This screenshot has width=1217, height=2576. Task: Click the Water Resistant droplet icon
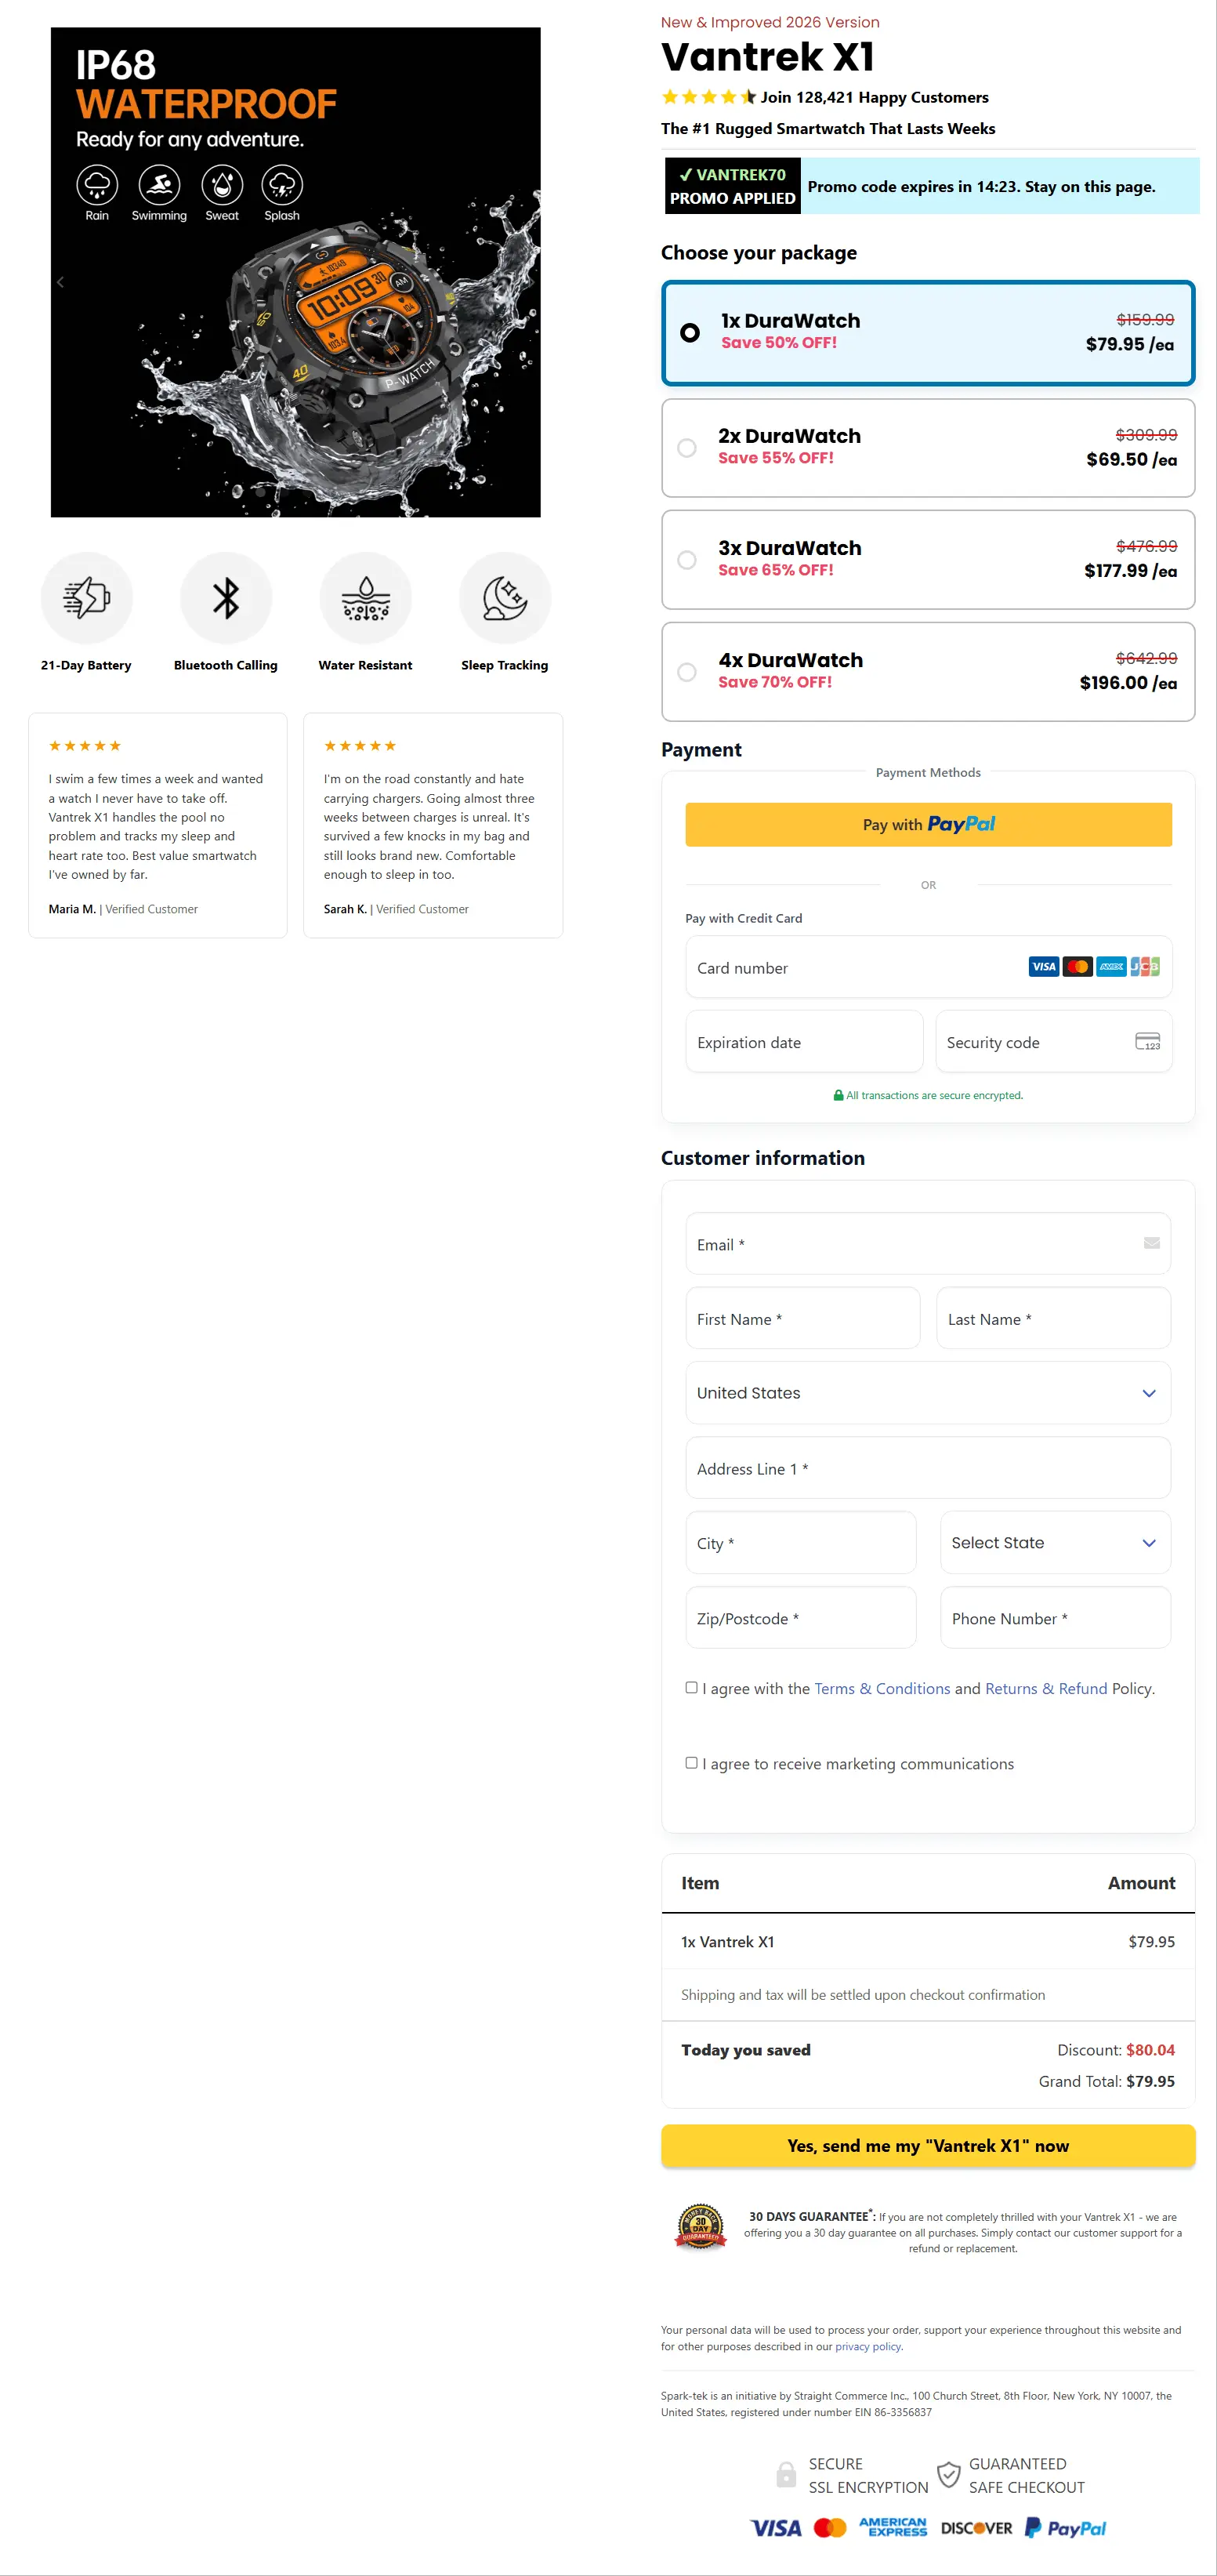[365, 598]
